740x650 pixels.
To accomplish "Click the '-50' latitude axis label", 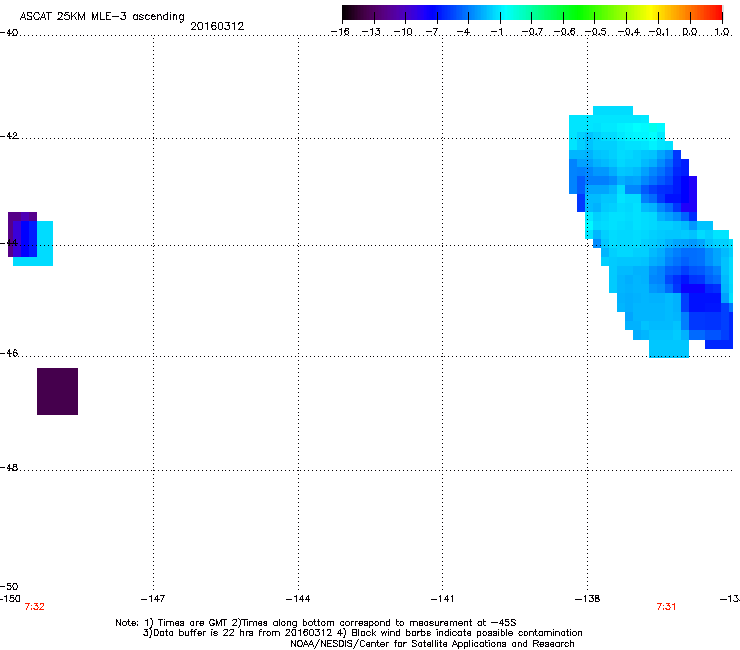I will pos(9,587).
